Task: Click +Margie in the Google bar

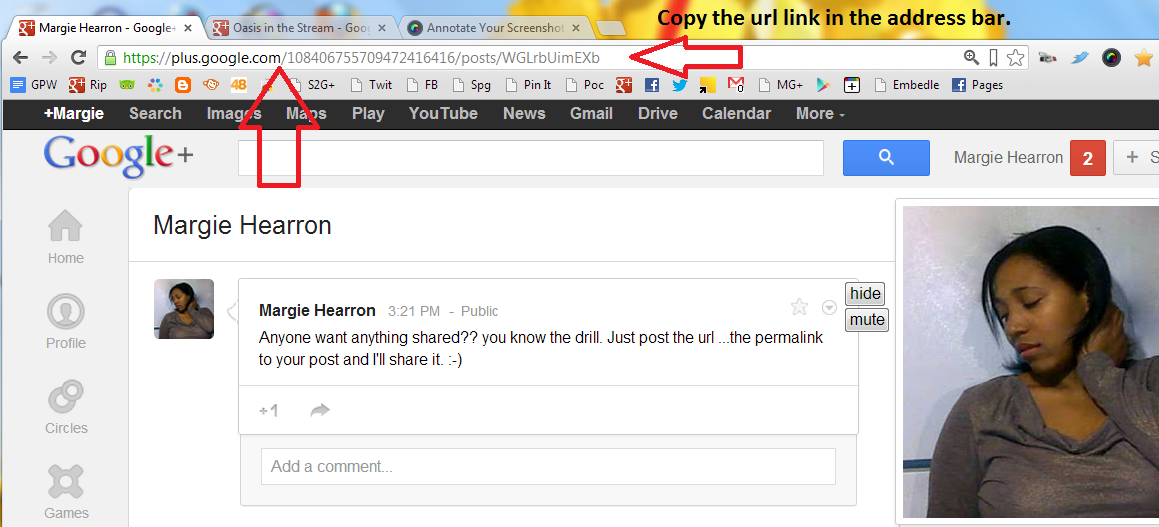Action: (x=74, y=114)
